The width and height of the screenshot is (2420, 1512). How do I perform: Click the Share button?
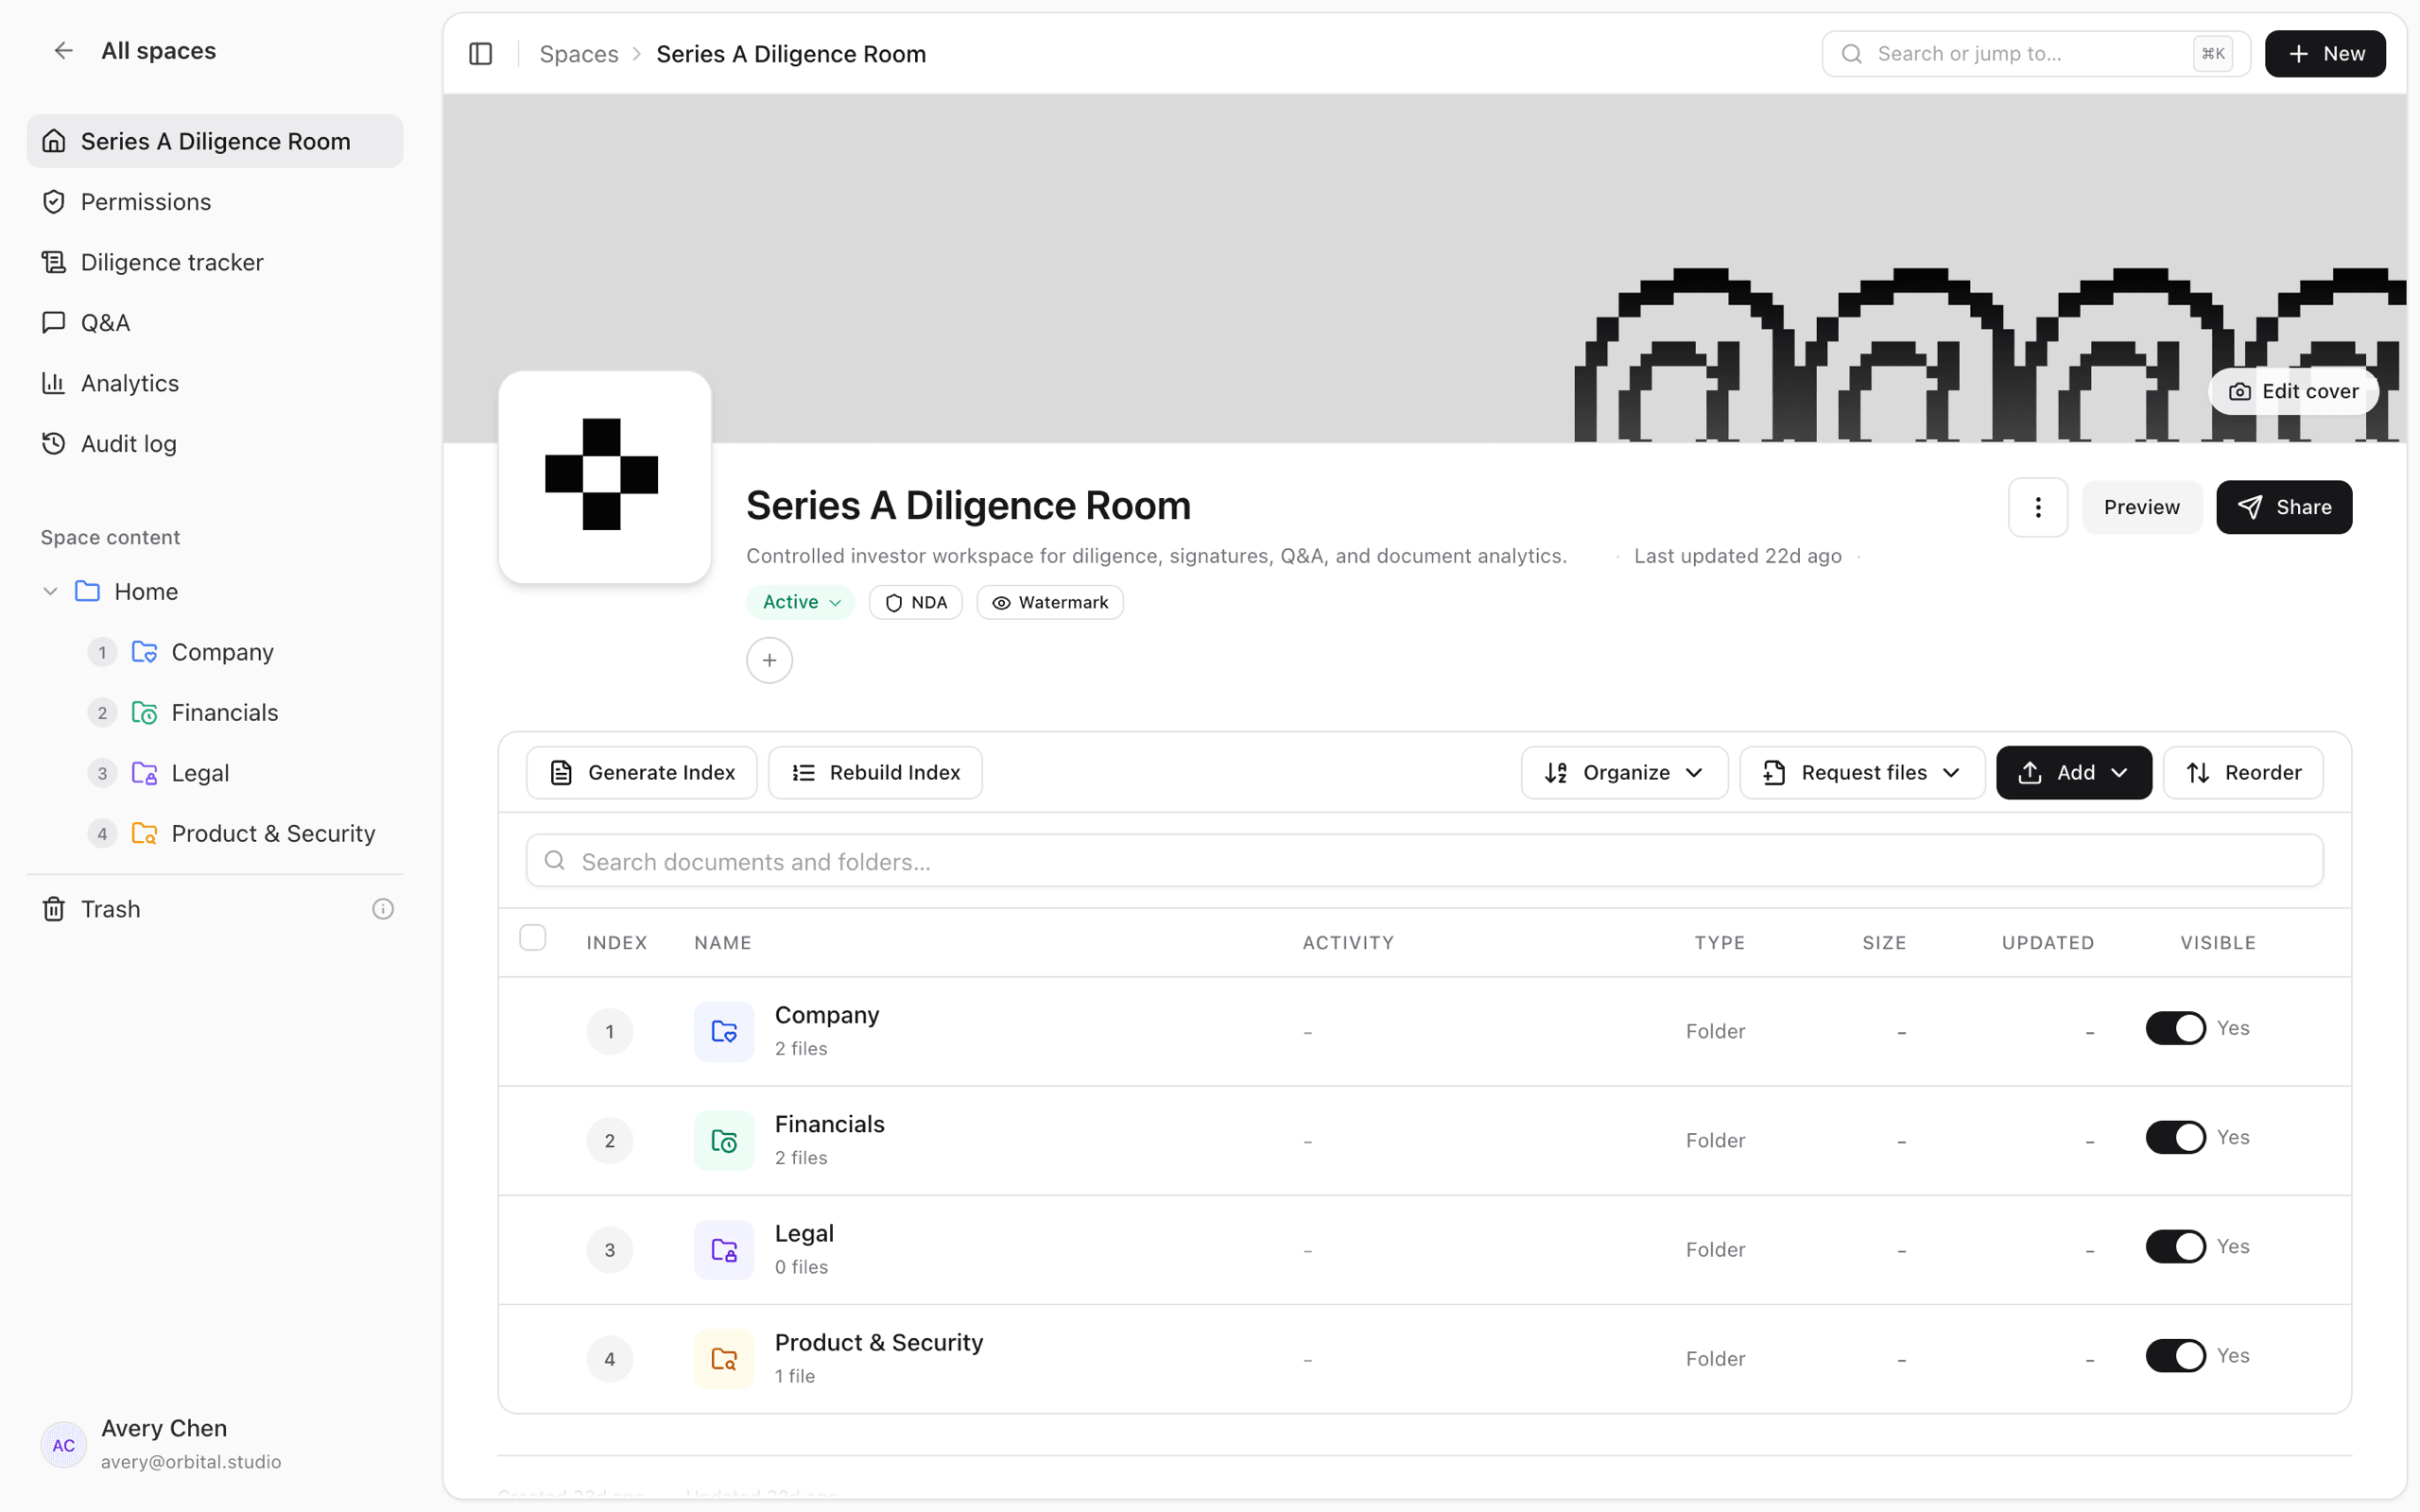tap(2284, 508)
